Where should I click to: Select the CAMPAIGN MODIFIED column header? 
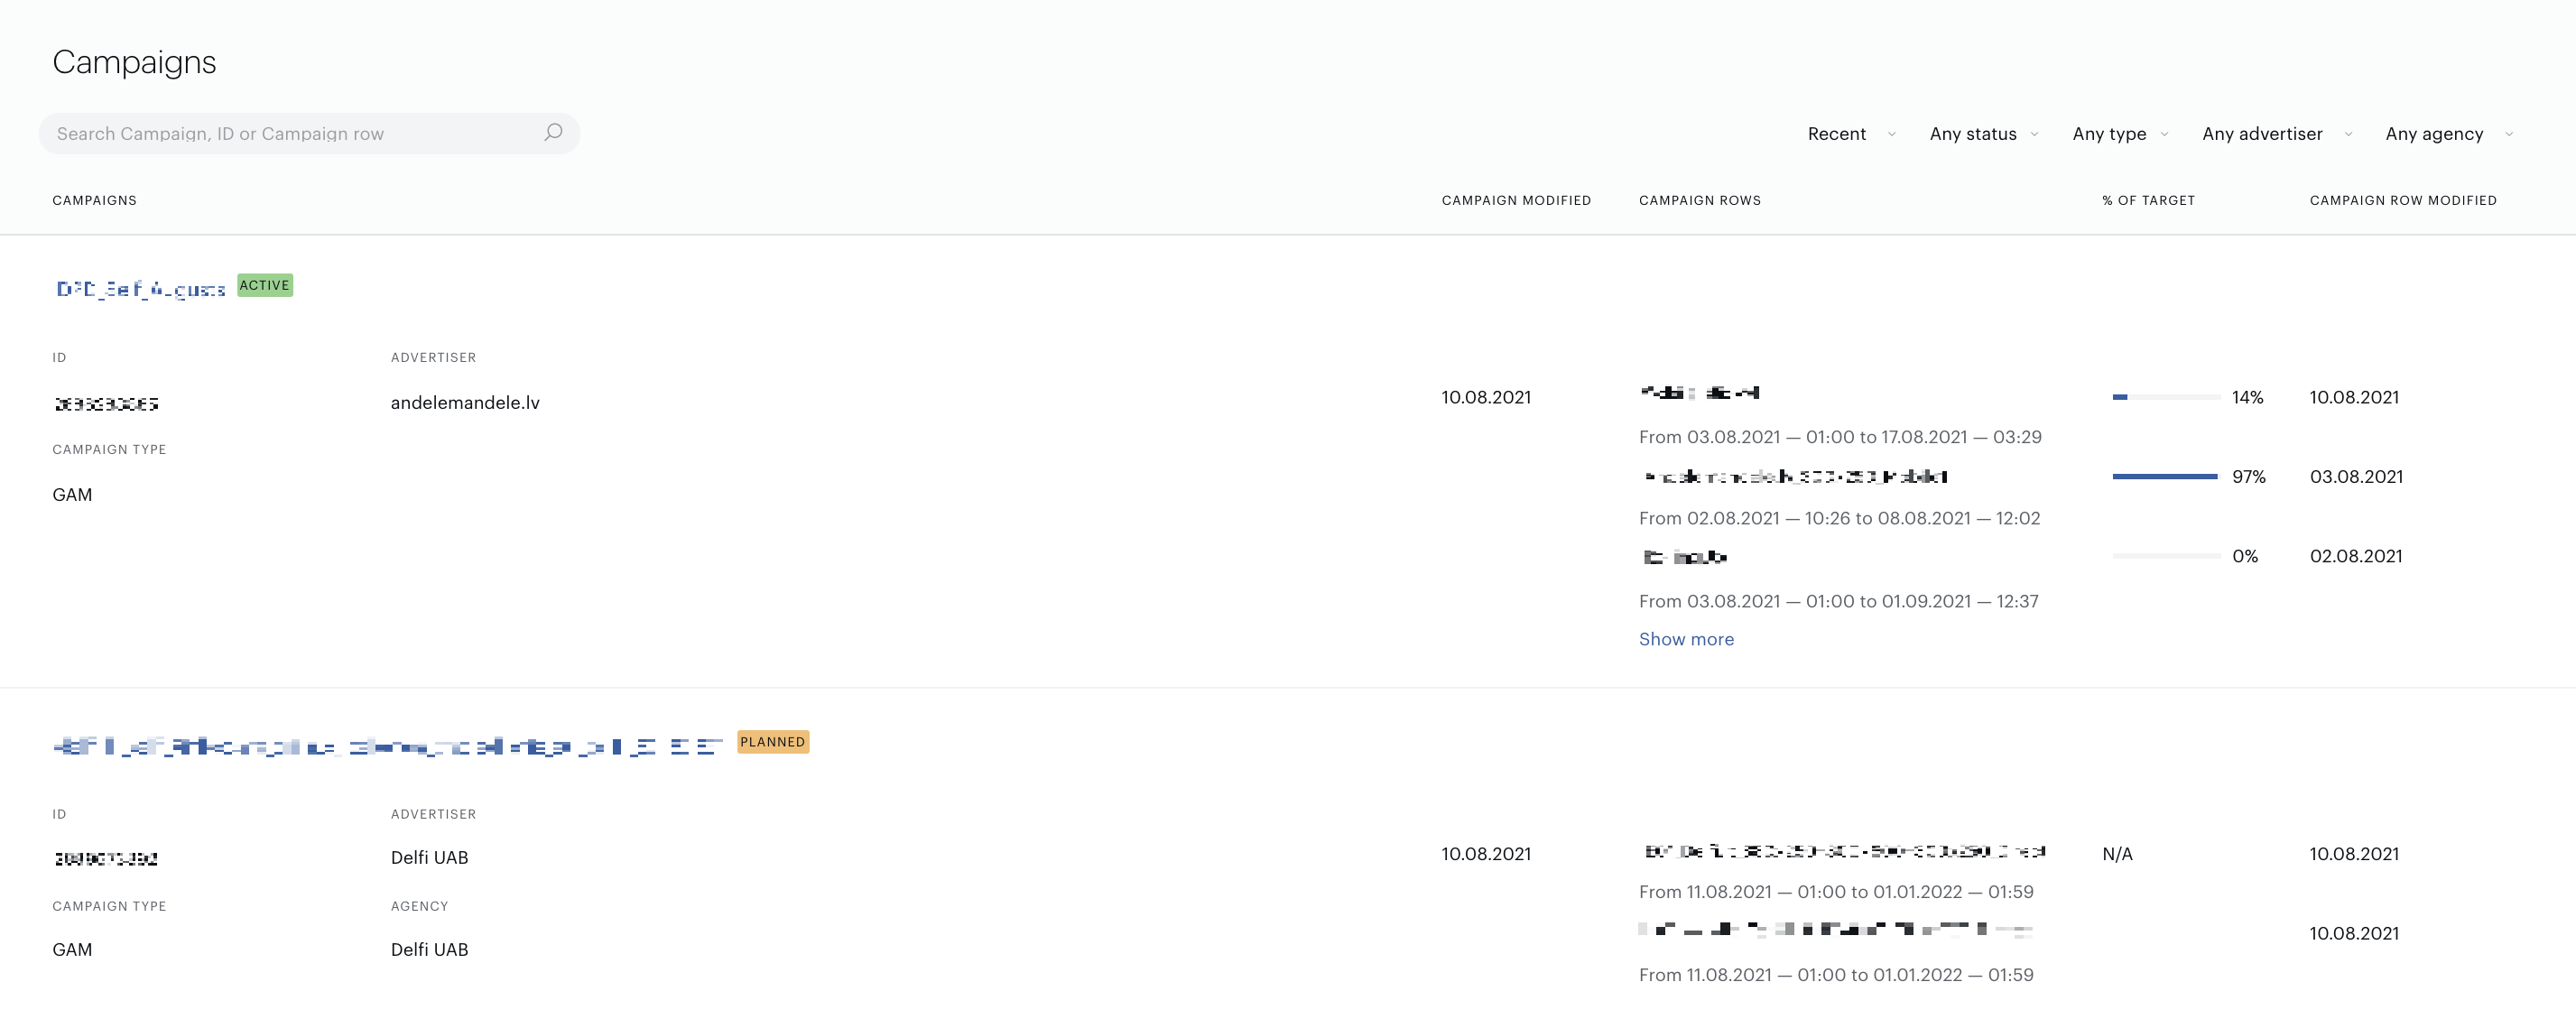[x=1516, y=200]
